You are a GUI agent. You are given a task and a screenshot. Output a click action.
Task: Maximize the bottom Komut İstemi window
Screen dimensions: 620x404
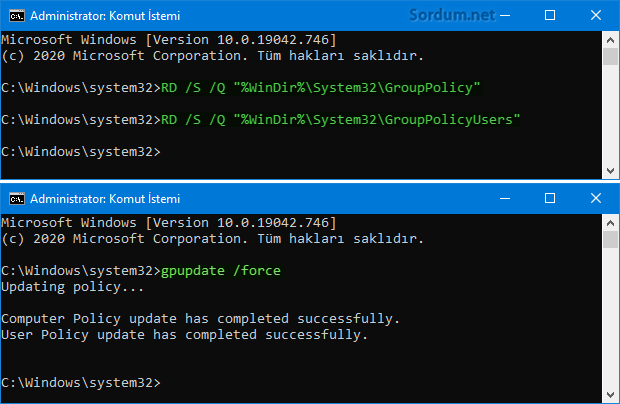tap(550, 198)
